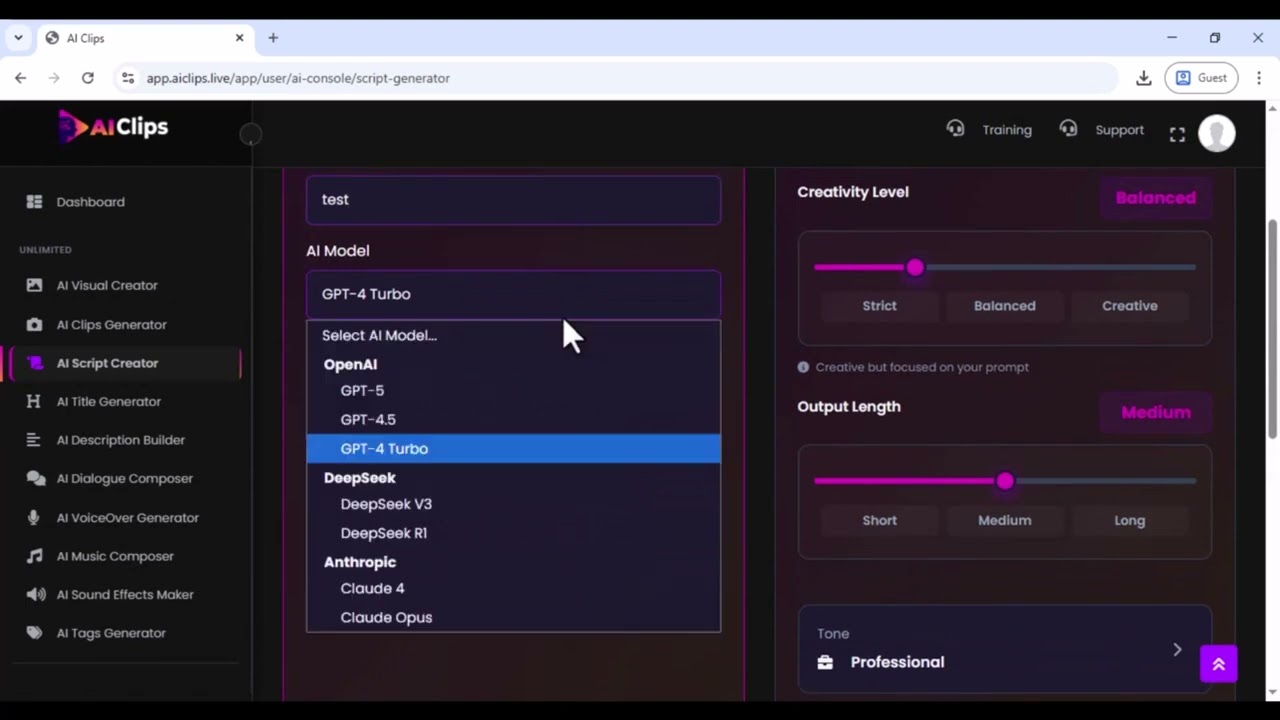Image resolution: width=1280 pixels, height=720 pixels.
Task: Open AI Title Generator page
Action: point(108,401)
